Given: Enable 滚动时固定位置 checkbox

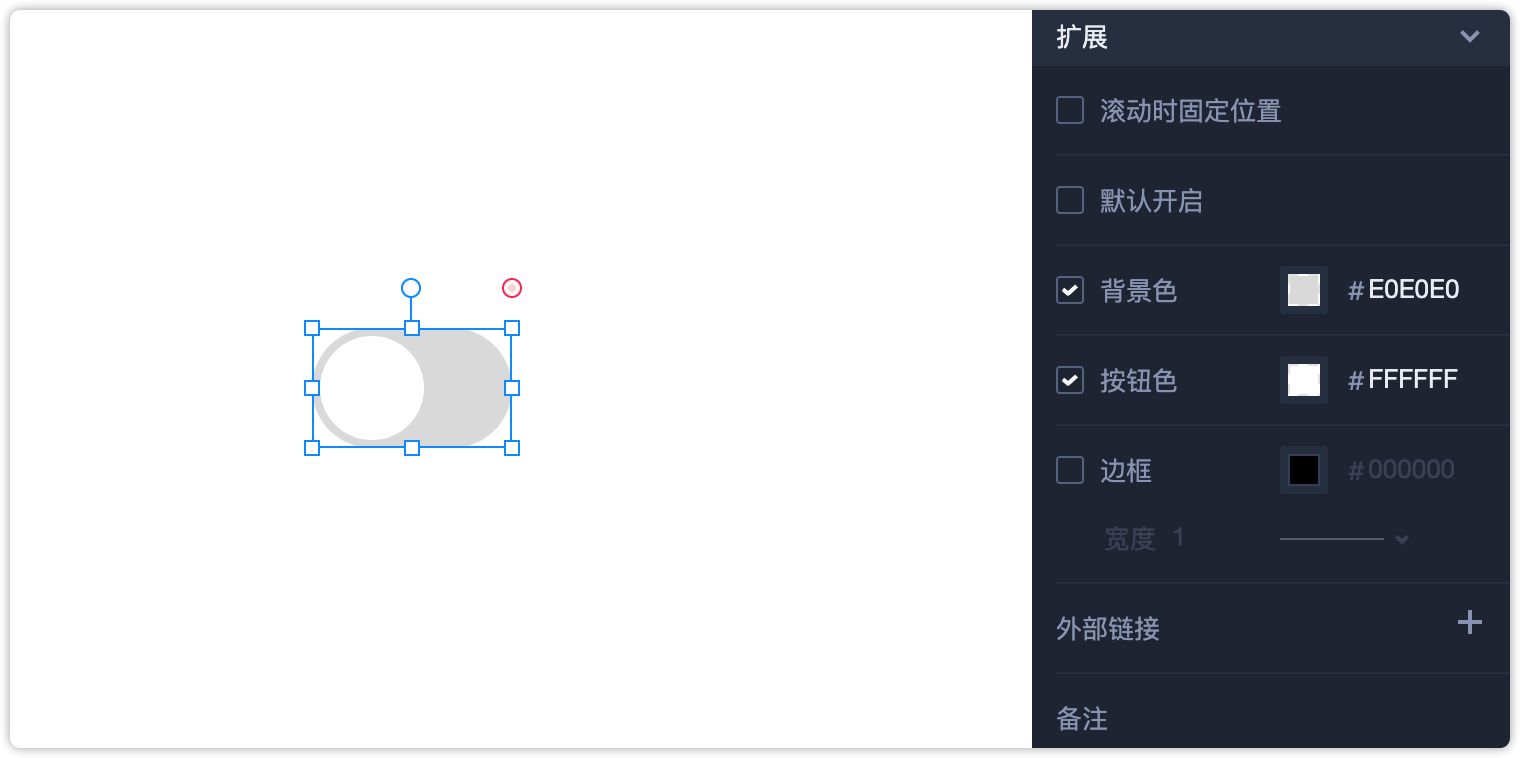Looking at the screenshot, I should click(x=1070, y=110).
